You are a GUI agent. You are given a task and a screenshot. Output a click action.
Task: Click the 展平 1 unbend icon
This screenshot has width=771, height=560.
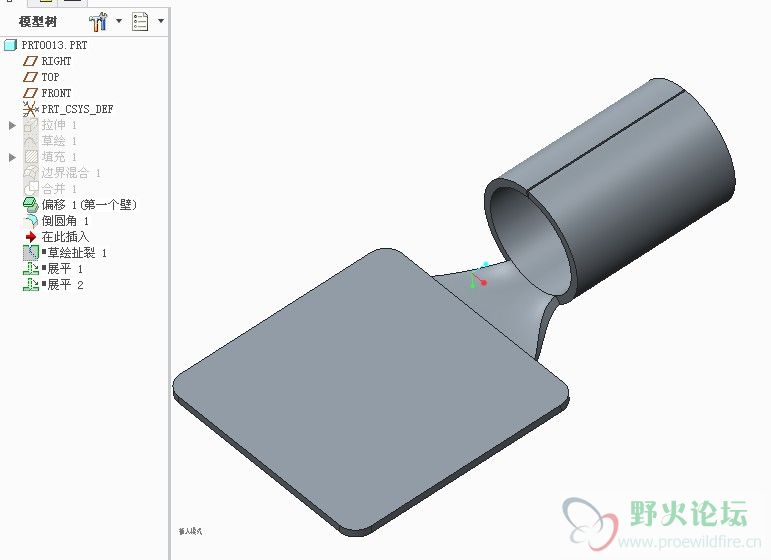click(30, 269)
